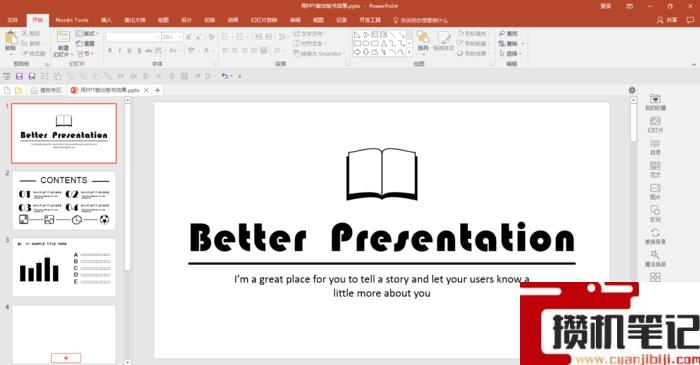Click the Find magnifier icon

[x=502, y=33]
